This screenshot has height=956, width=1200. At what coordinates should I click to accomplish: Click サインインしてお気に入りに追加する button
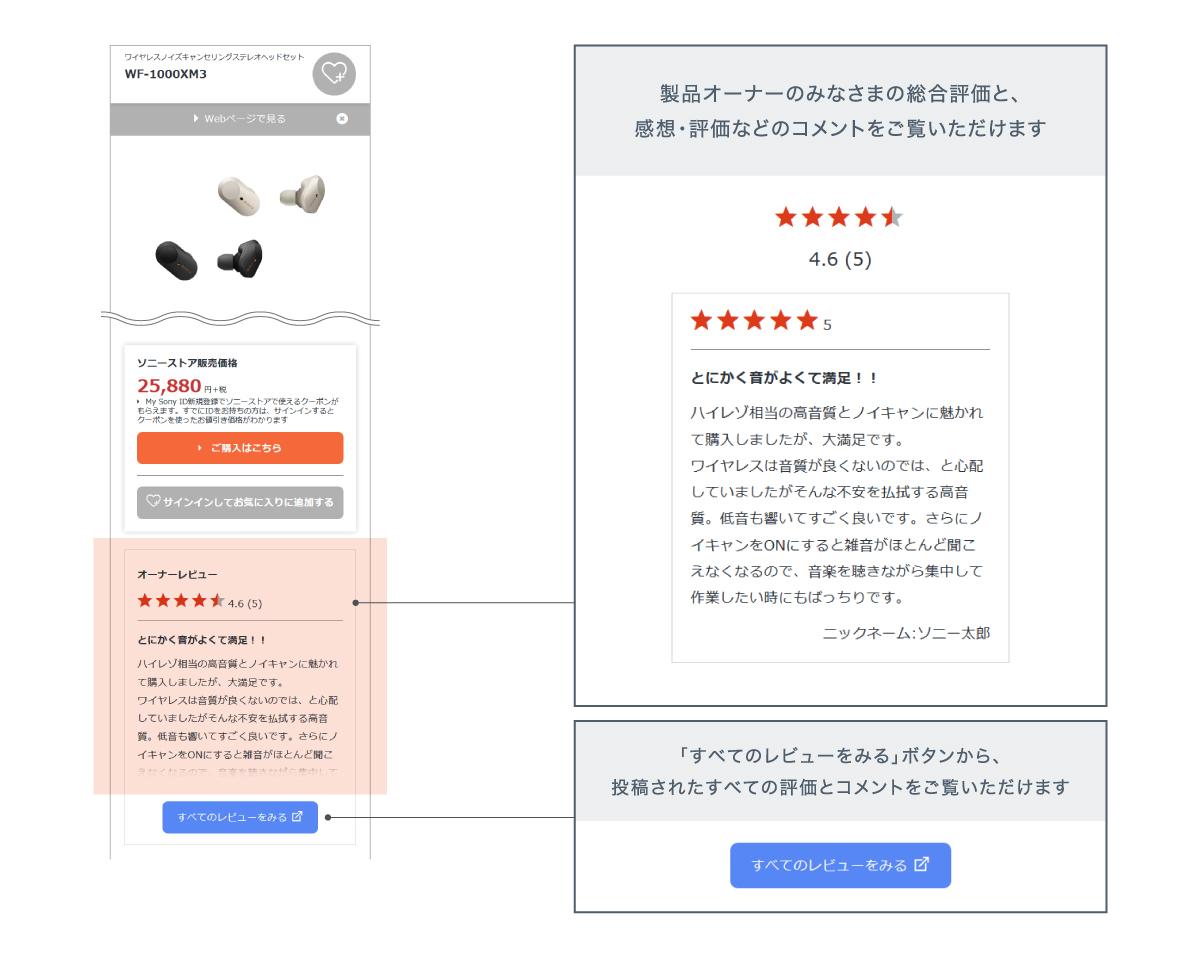[240, 502]
